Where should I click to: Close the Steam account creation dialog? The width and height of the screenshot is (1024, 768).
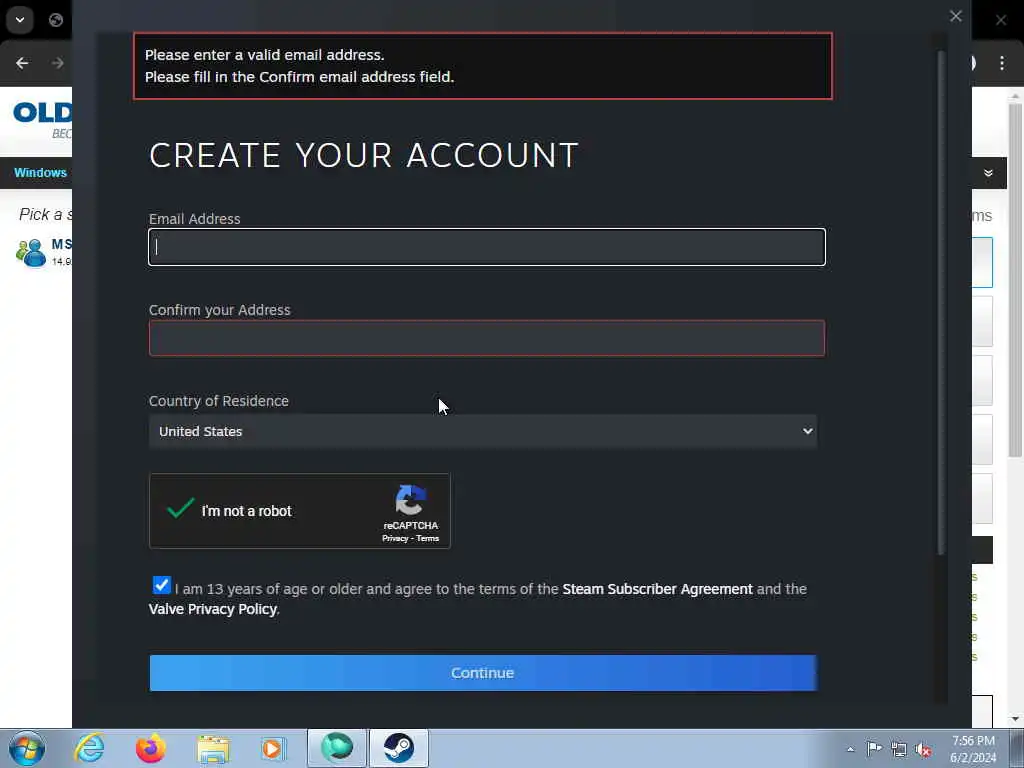click(x=955, y=16)
